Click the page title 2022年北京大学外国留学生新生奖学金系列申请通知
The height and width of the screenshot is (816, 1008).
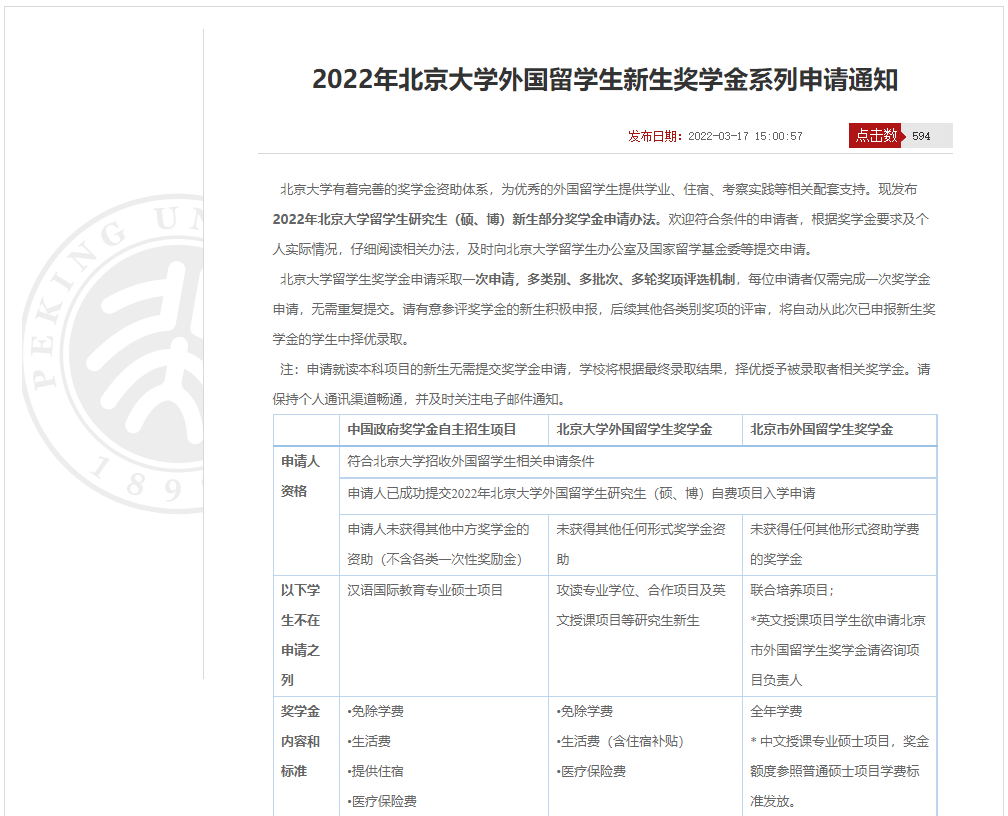tap(605, 80)
